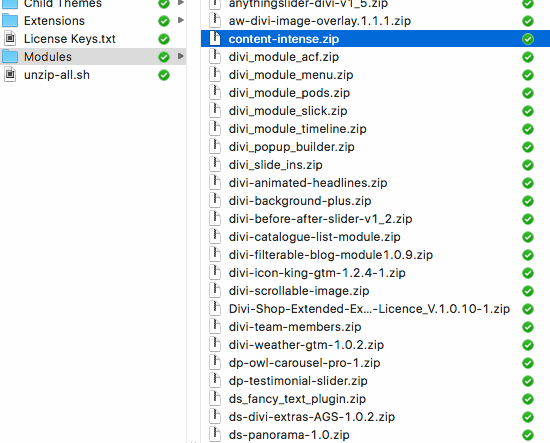Open the Modules folder row
Image resolution: width=550 pixels, height=443 pixels.
pos(93,56)
